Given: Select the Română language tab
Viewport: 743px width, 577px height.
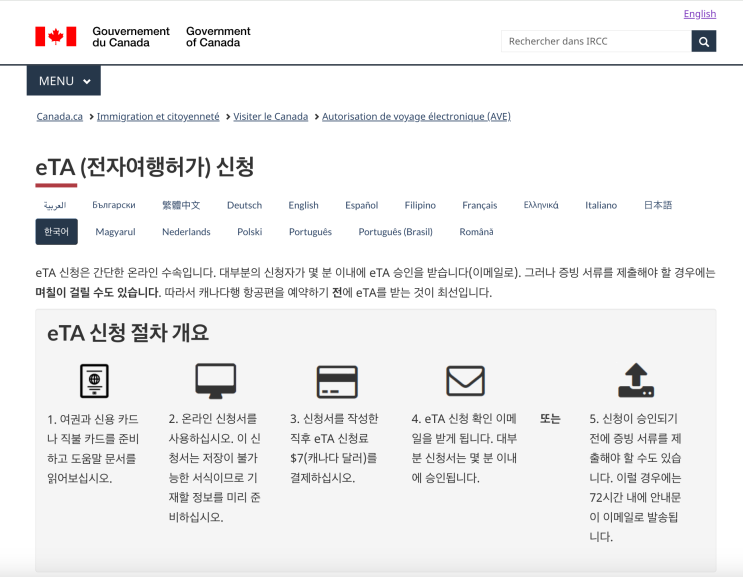Looking at the screenshot, I should coord(476,232).
